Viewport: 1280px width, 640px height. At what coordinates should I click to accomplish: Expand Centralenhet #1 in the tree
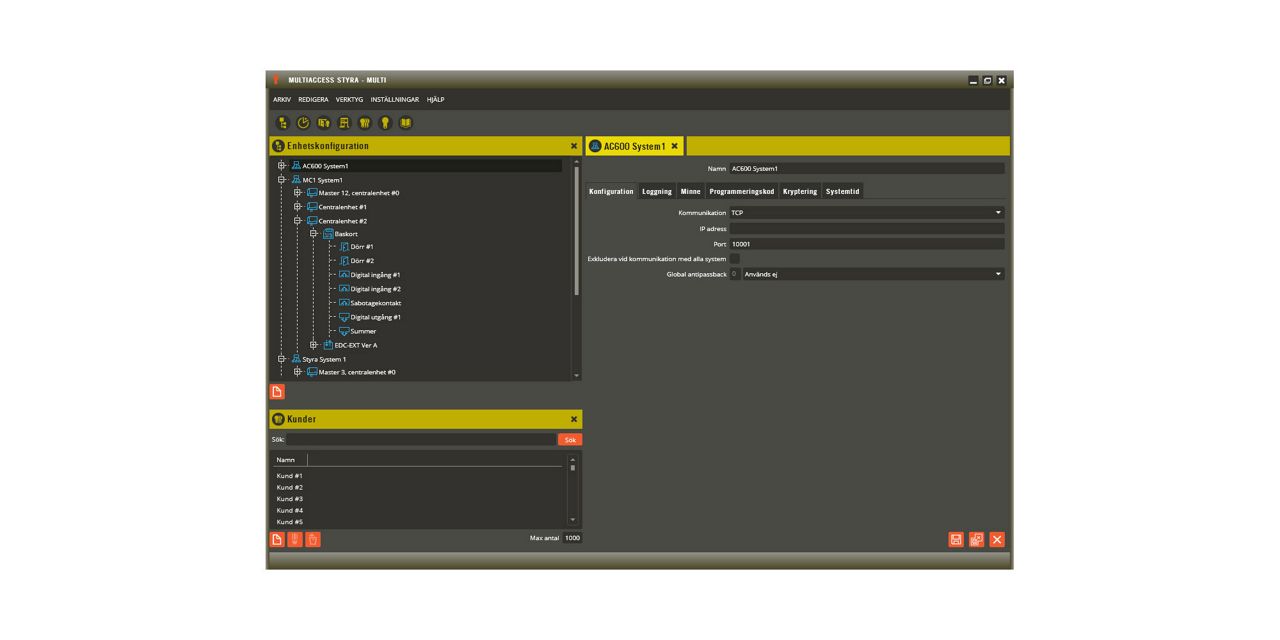pyautogui.click(x=298, y=207)
